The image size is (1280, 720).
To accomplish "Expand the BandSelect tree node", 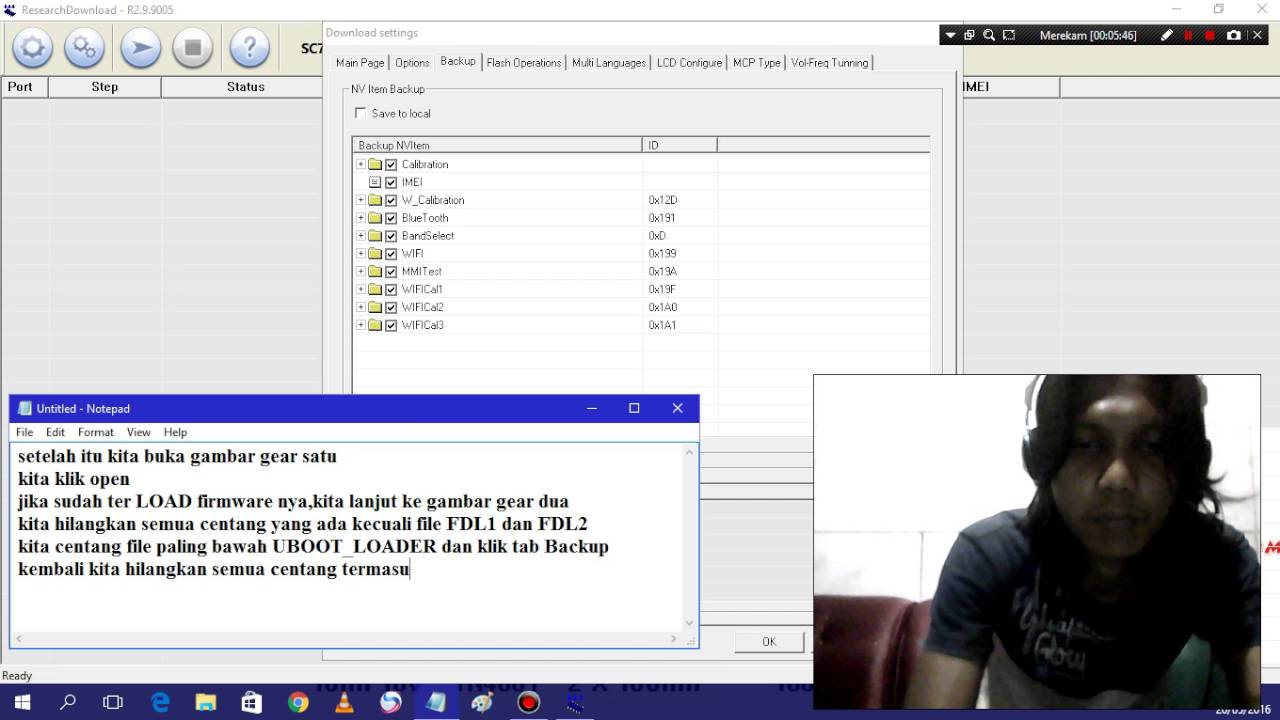I will pos(361,236).
